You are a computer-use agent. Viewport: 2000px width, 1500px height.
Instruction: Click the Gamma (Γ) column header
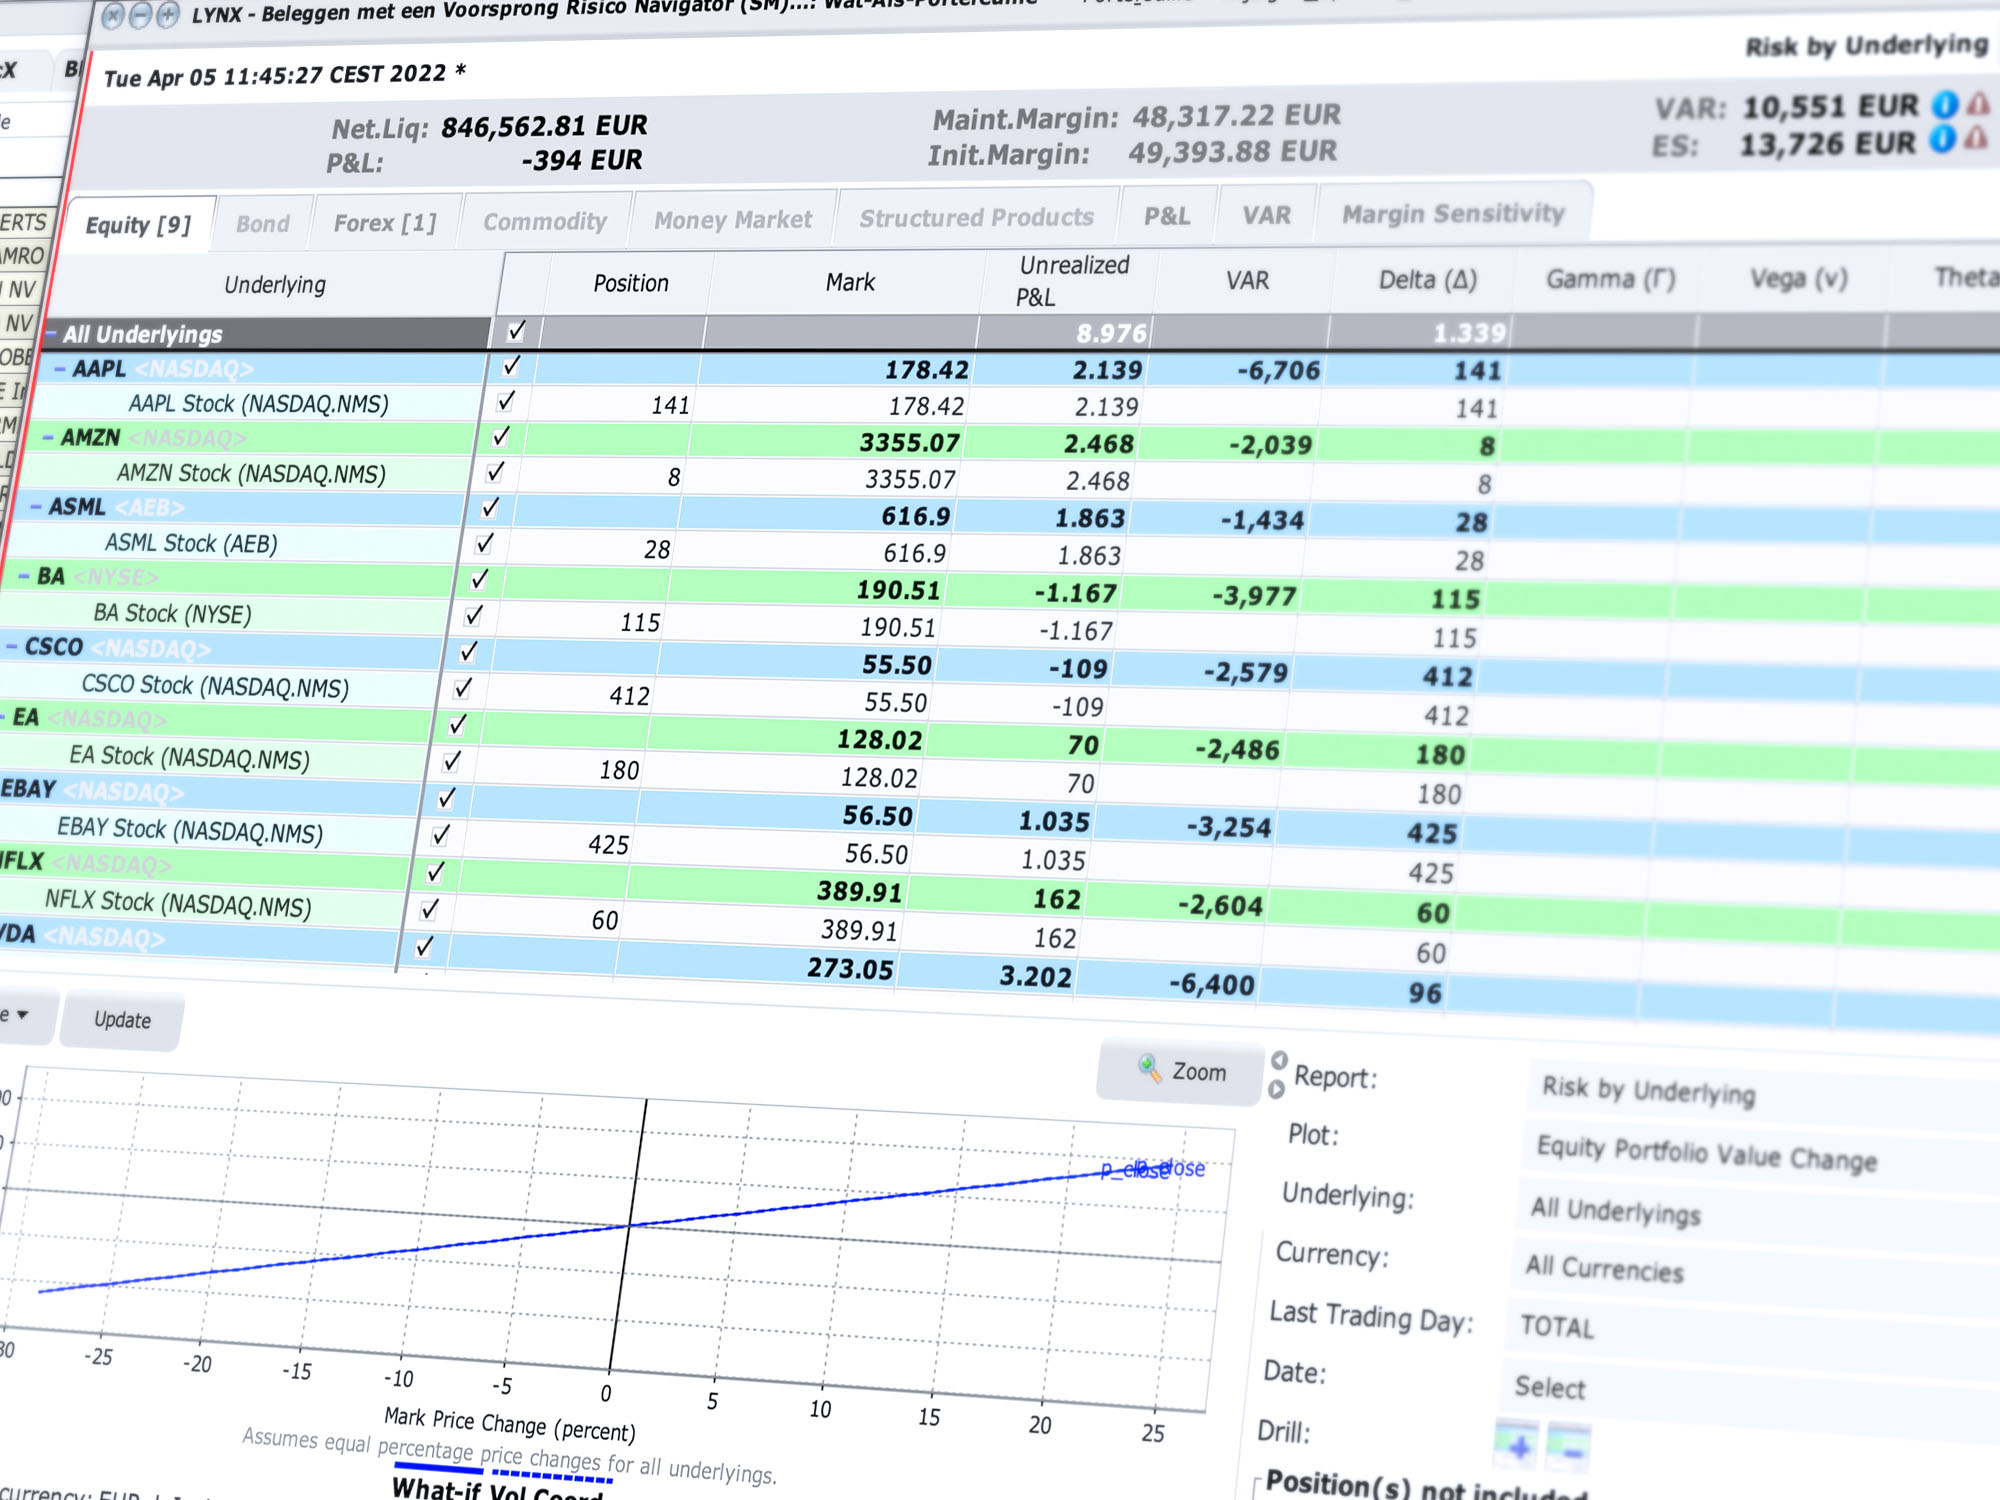(1610, 278)
